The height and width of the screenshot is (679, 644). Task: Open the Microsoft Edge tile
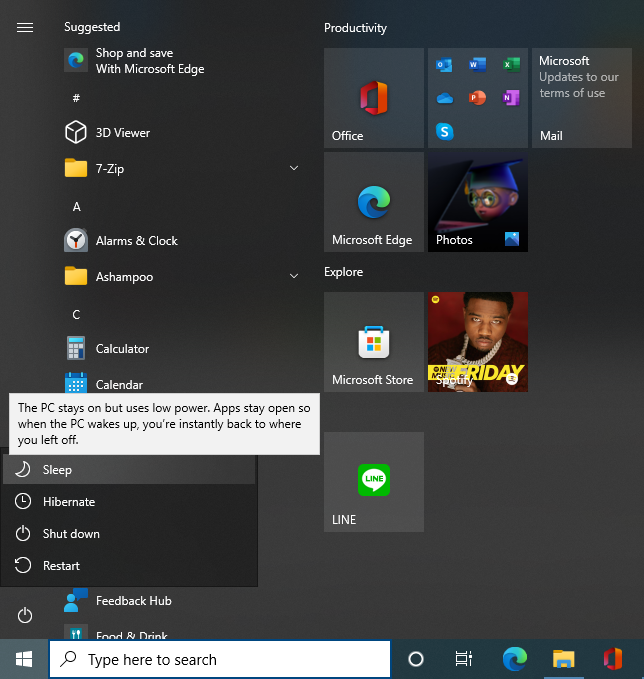374,202
